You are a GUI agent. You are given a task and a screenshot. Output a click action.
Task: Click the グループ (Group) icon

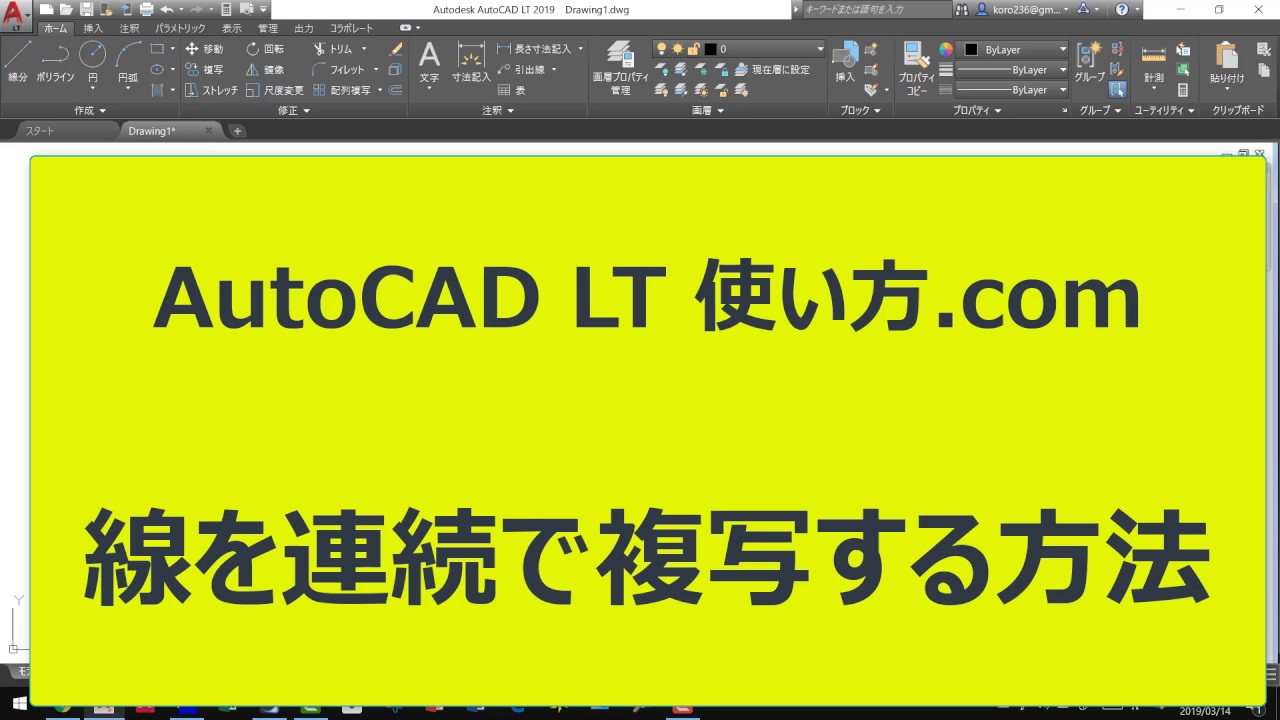[x=1090, y=62]
